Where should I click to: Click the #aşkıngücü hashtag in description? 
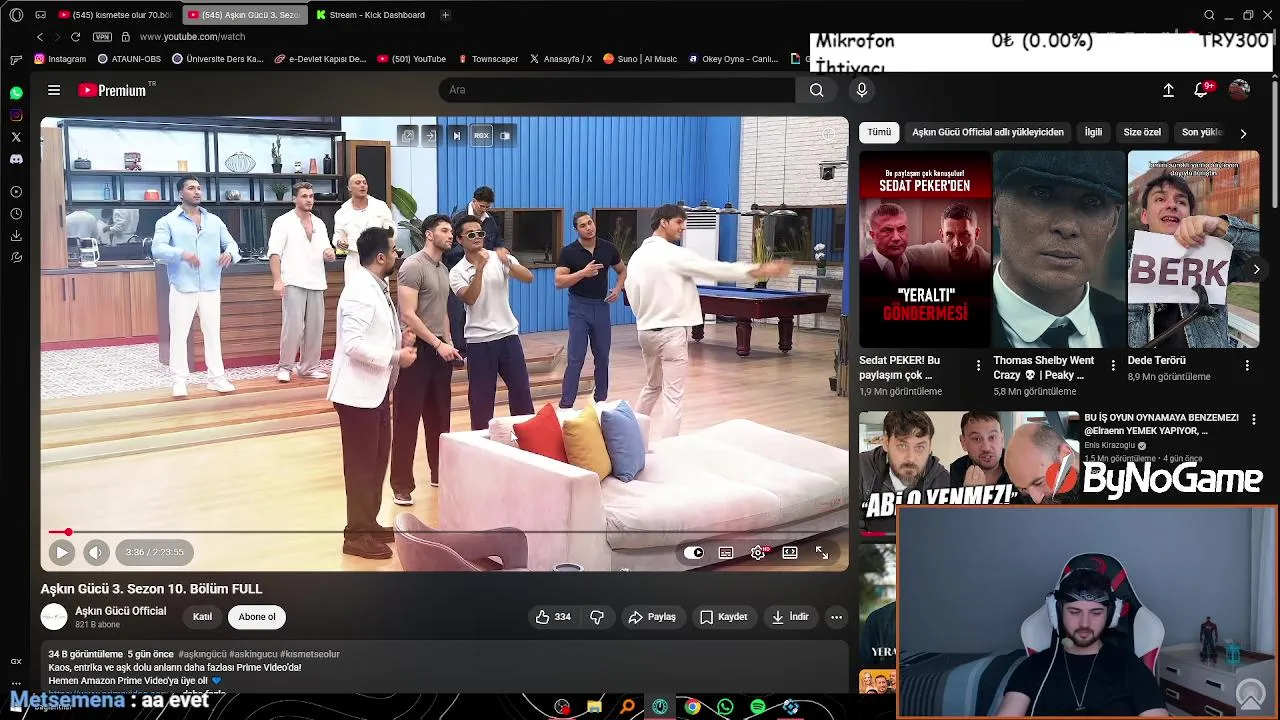tap(202, 654)
